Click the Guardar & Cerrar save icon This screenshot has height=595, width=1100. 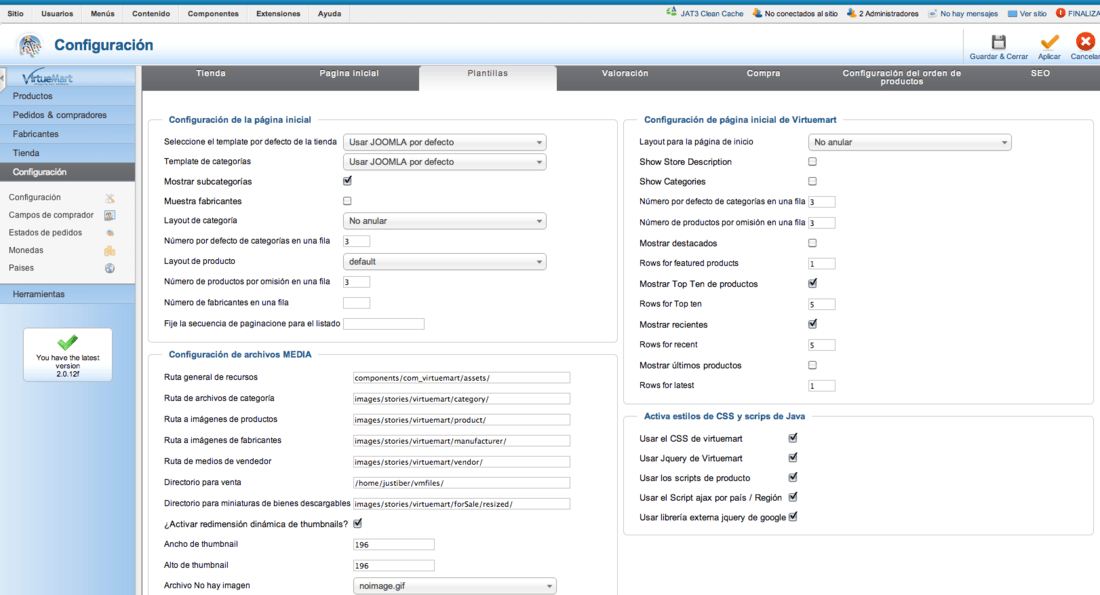[x=998, y=42]
